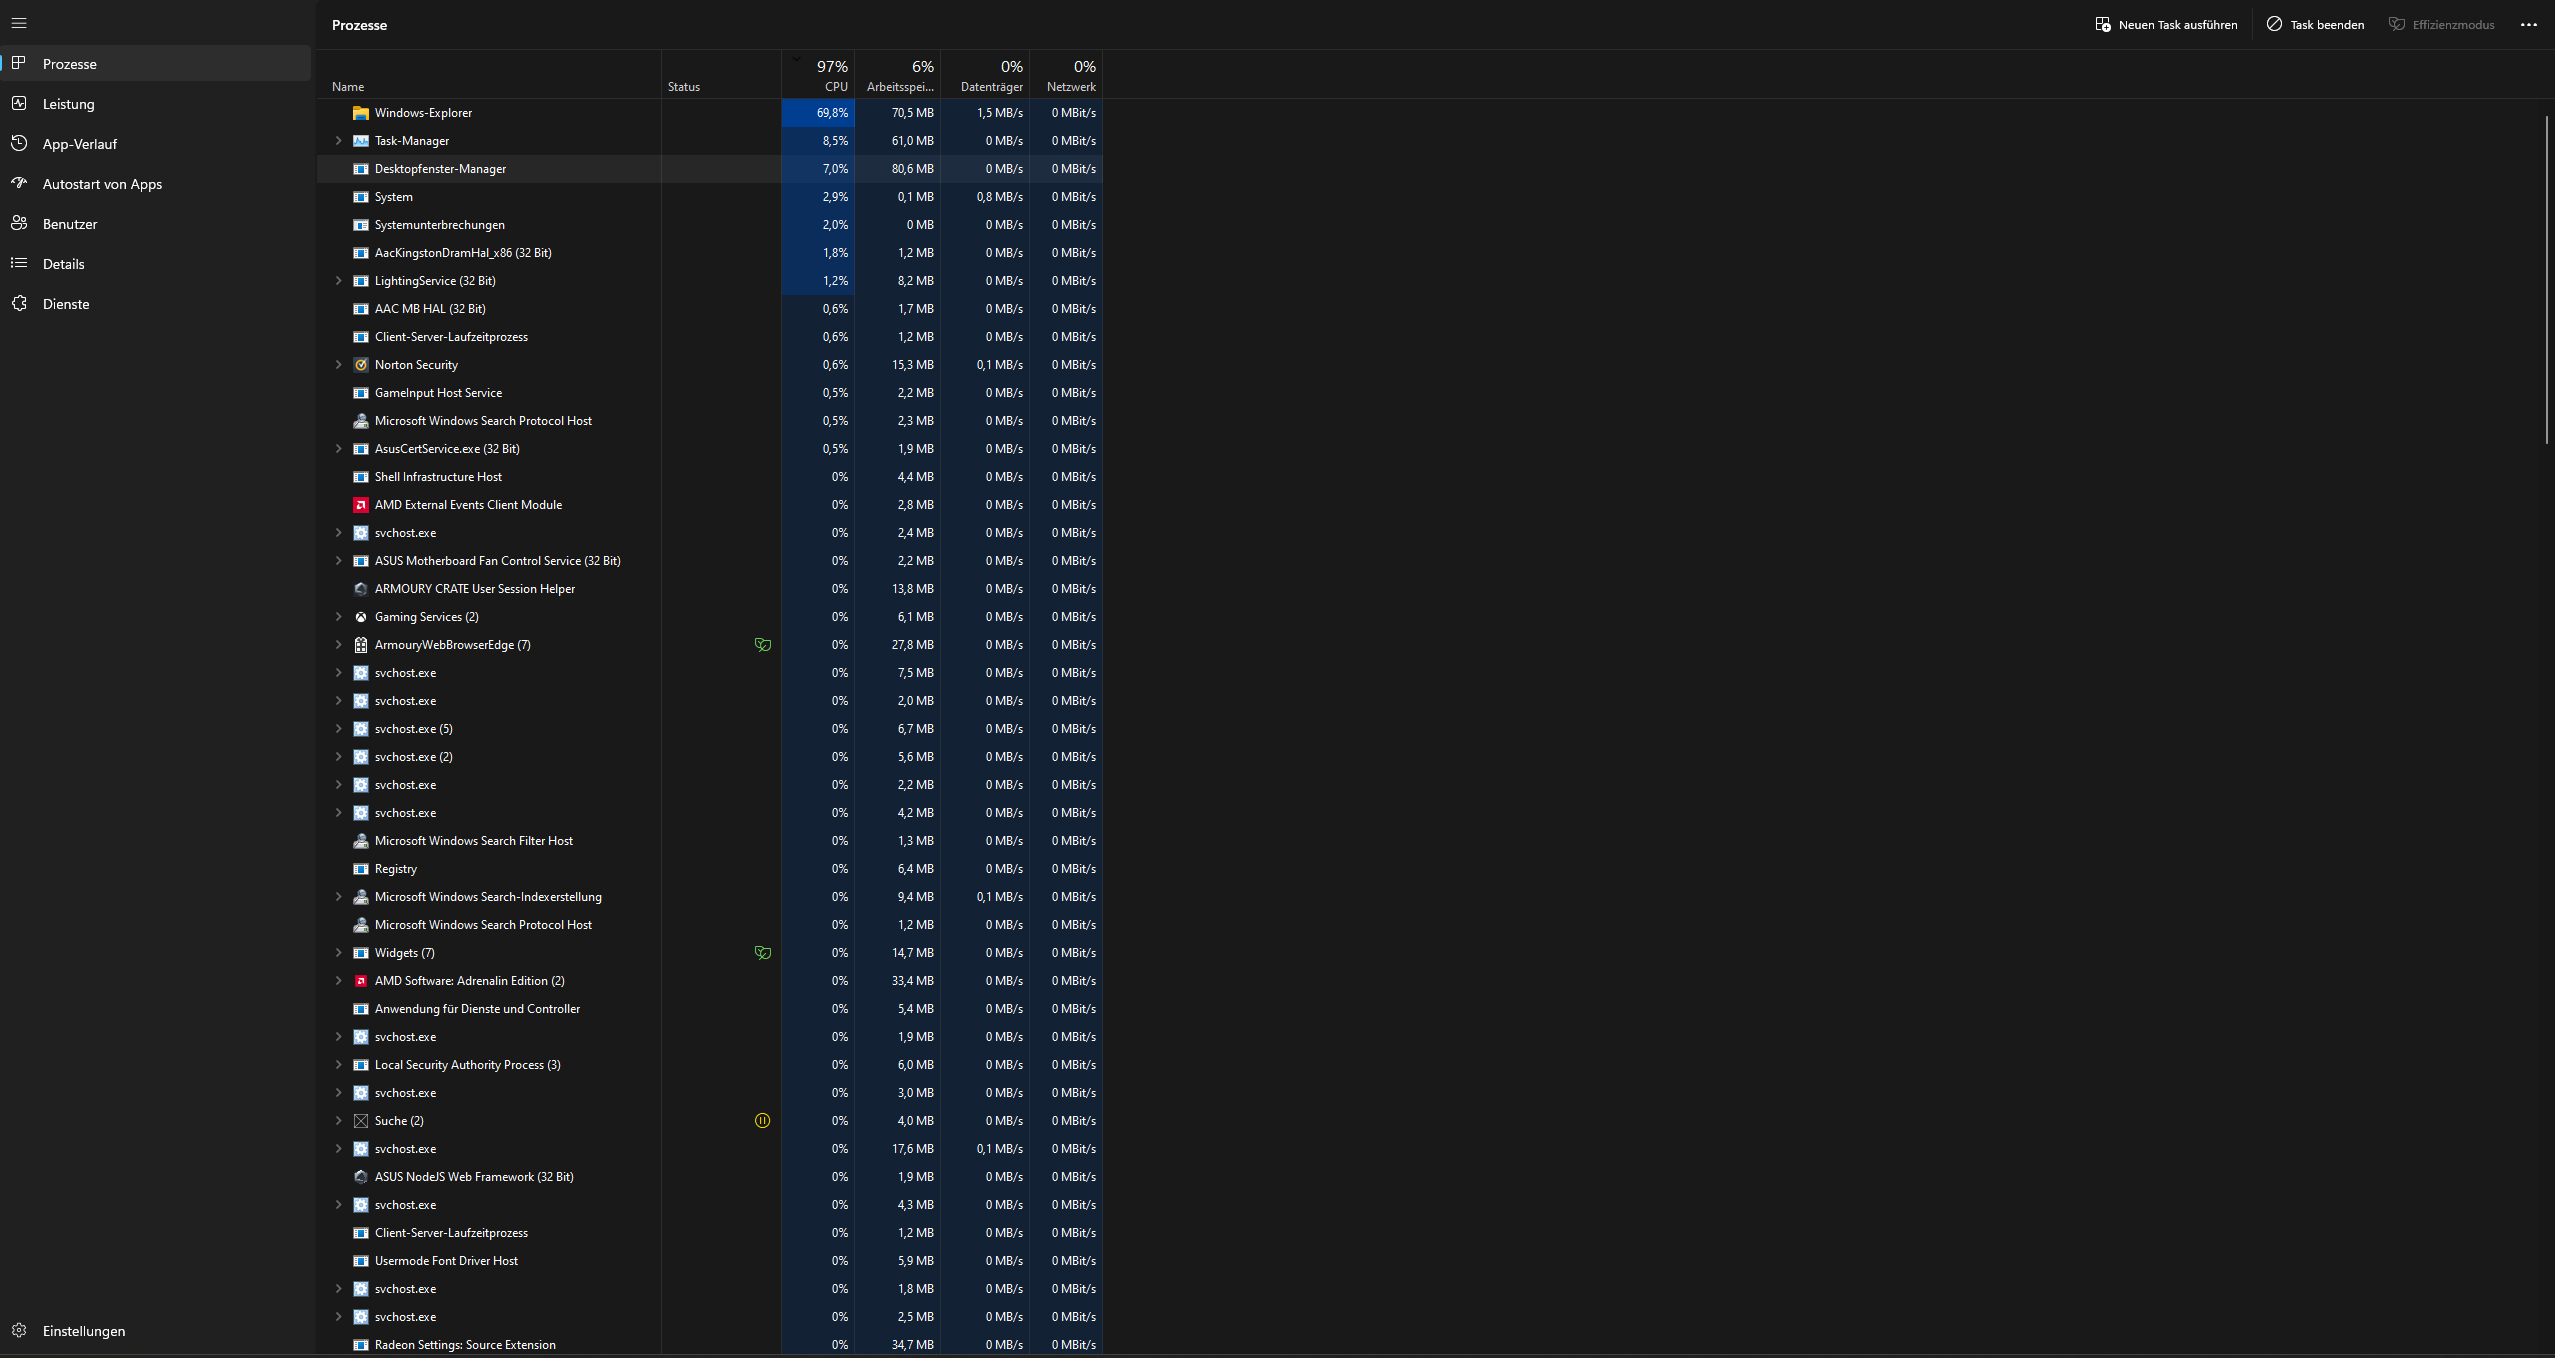
Task: Open the Dienste services page
Action: coord(66,304)
